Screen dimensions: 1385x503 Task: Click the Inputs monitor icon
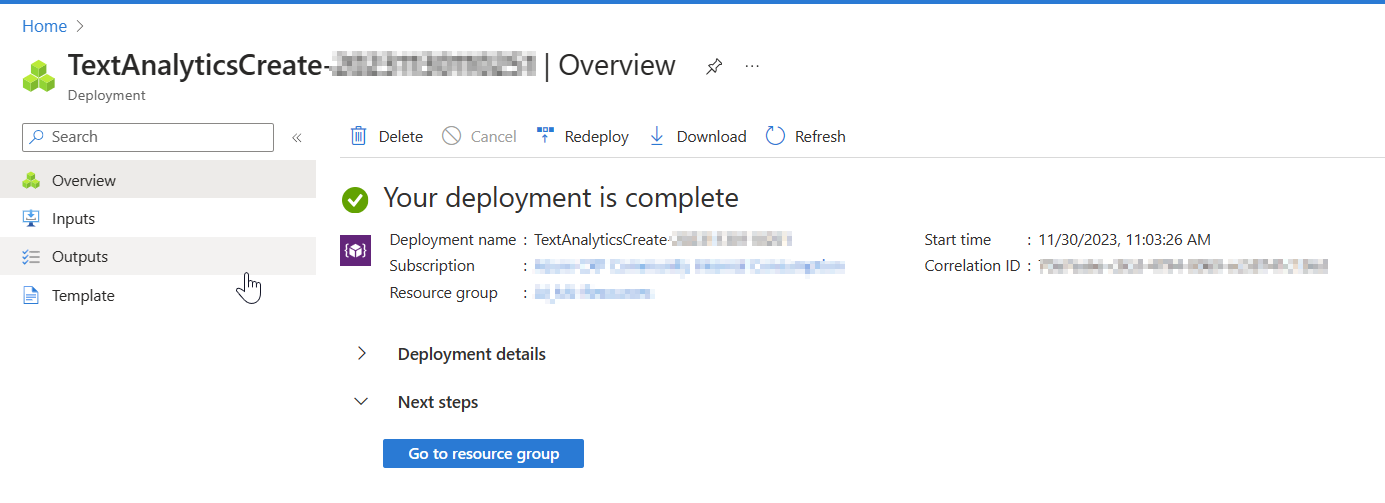coord(31,219)
